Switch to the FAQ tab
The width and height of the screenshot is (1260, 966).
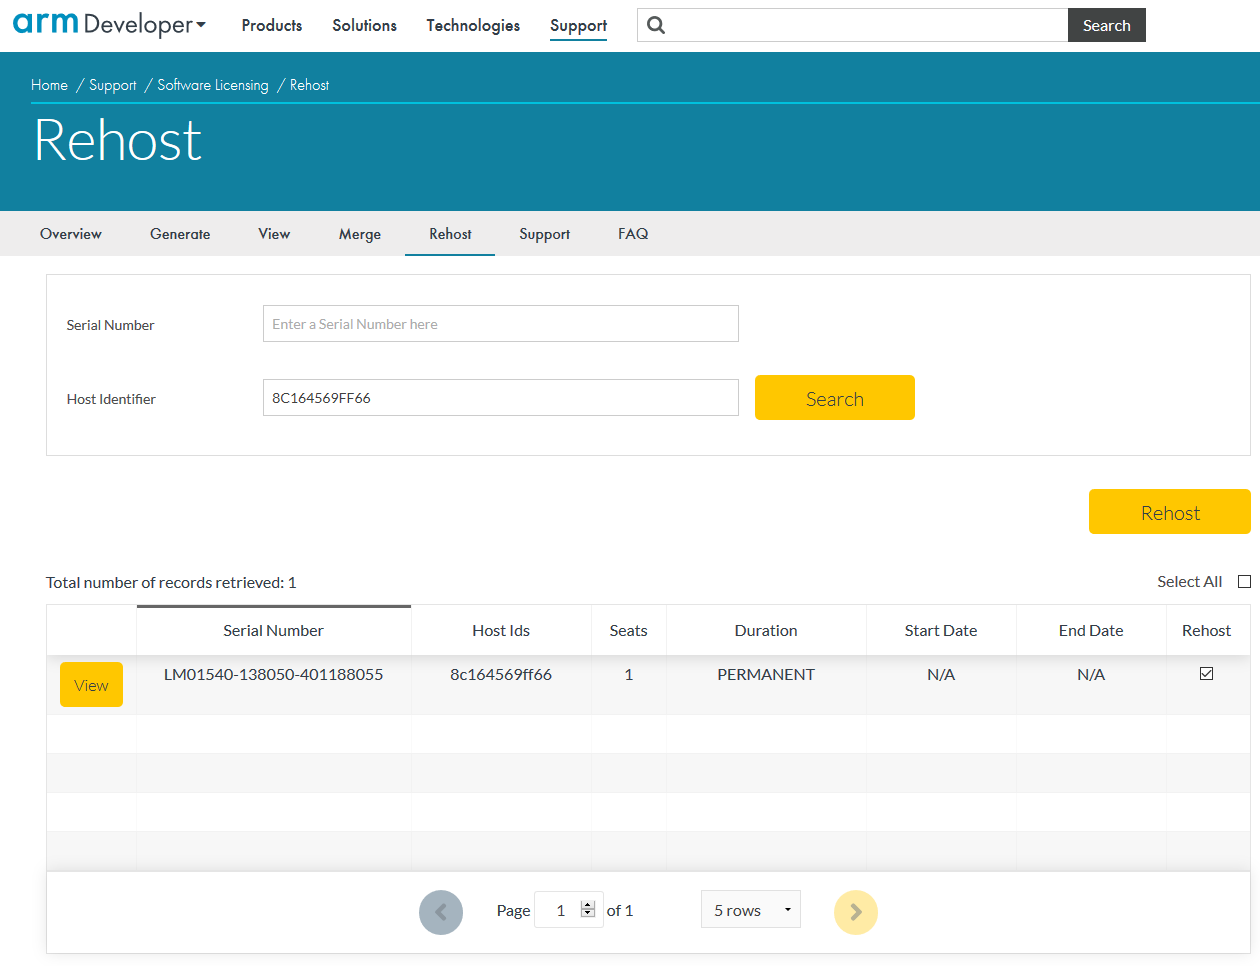click(632, 233)
